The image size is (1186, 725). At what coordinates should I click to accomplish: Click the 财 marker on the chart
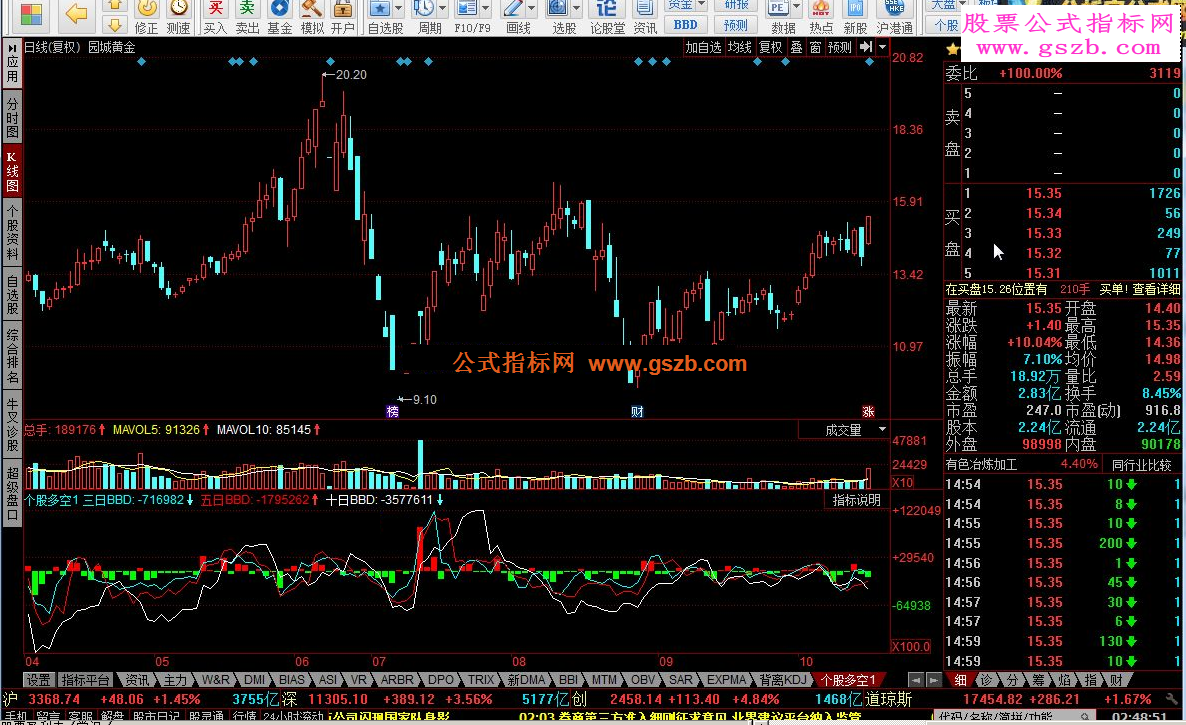pos(637,411)
